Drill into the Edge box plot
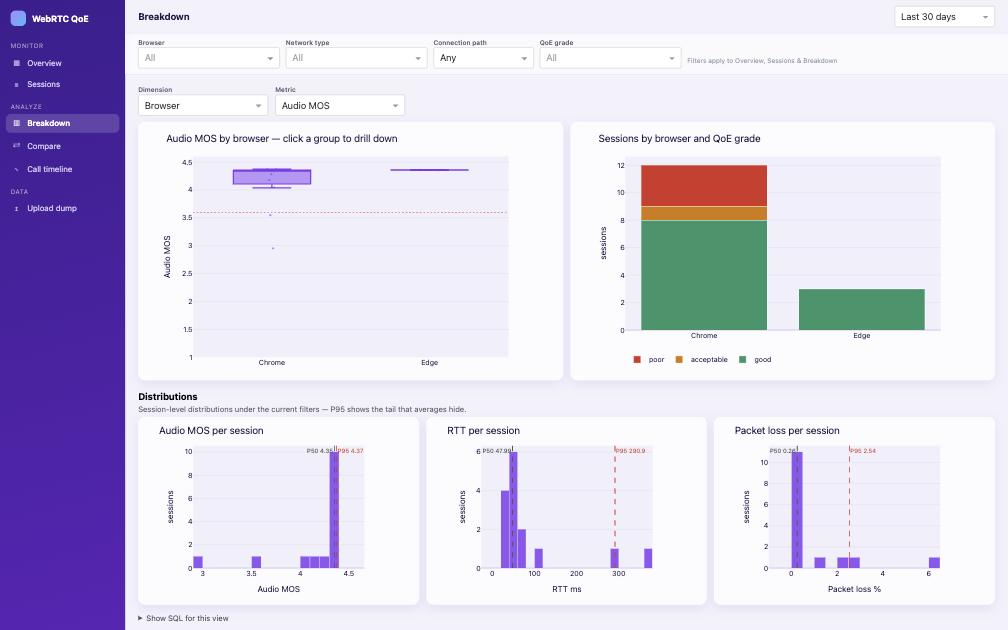 (429, 170)
